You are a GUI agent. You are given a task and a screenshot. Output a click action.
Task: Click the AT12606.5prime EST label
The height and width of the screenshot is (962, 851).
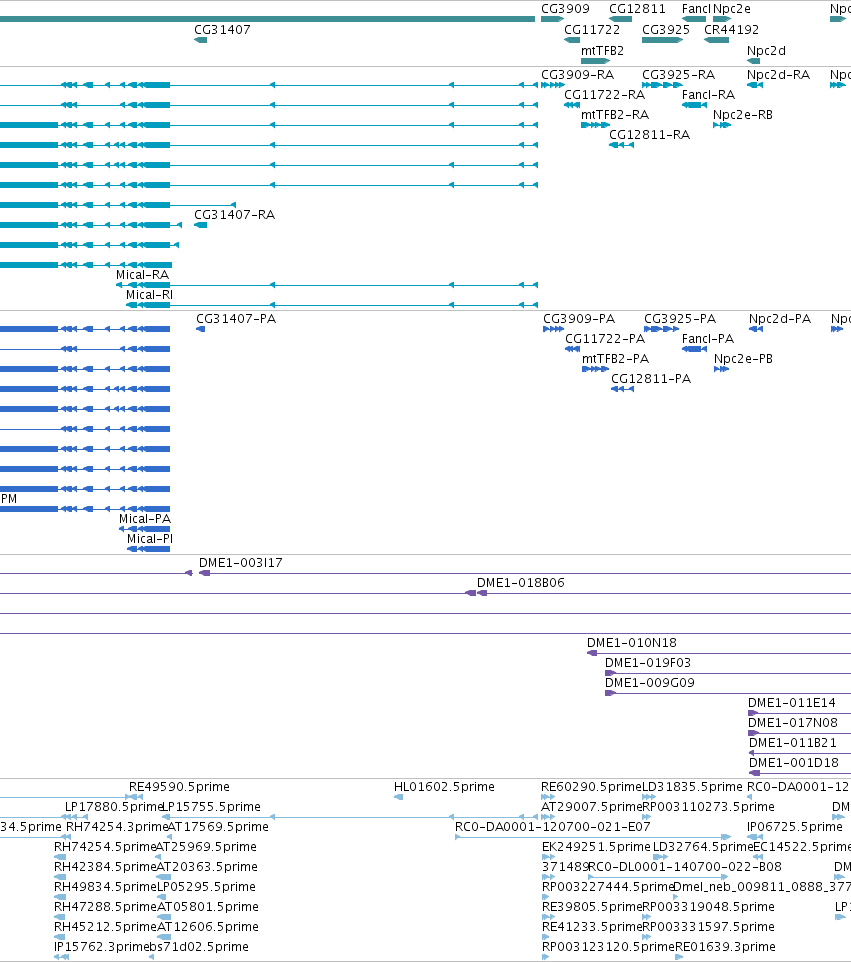[x=208, y=926]
